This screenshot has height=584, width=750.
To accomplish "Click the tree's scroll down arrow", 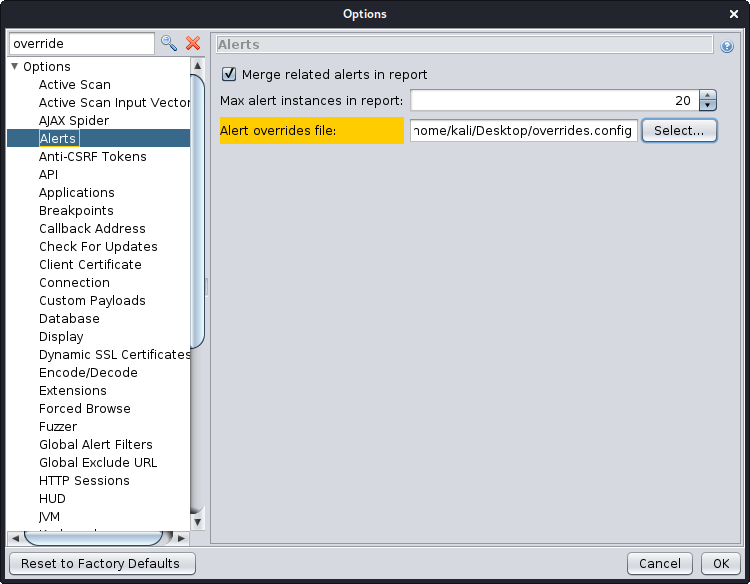I will [198, 522].
